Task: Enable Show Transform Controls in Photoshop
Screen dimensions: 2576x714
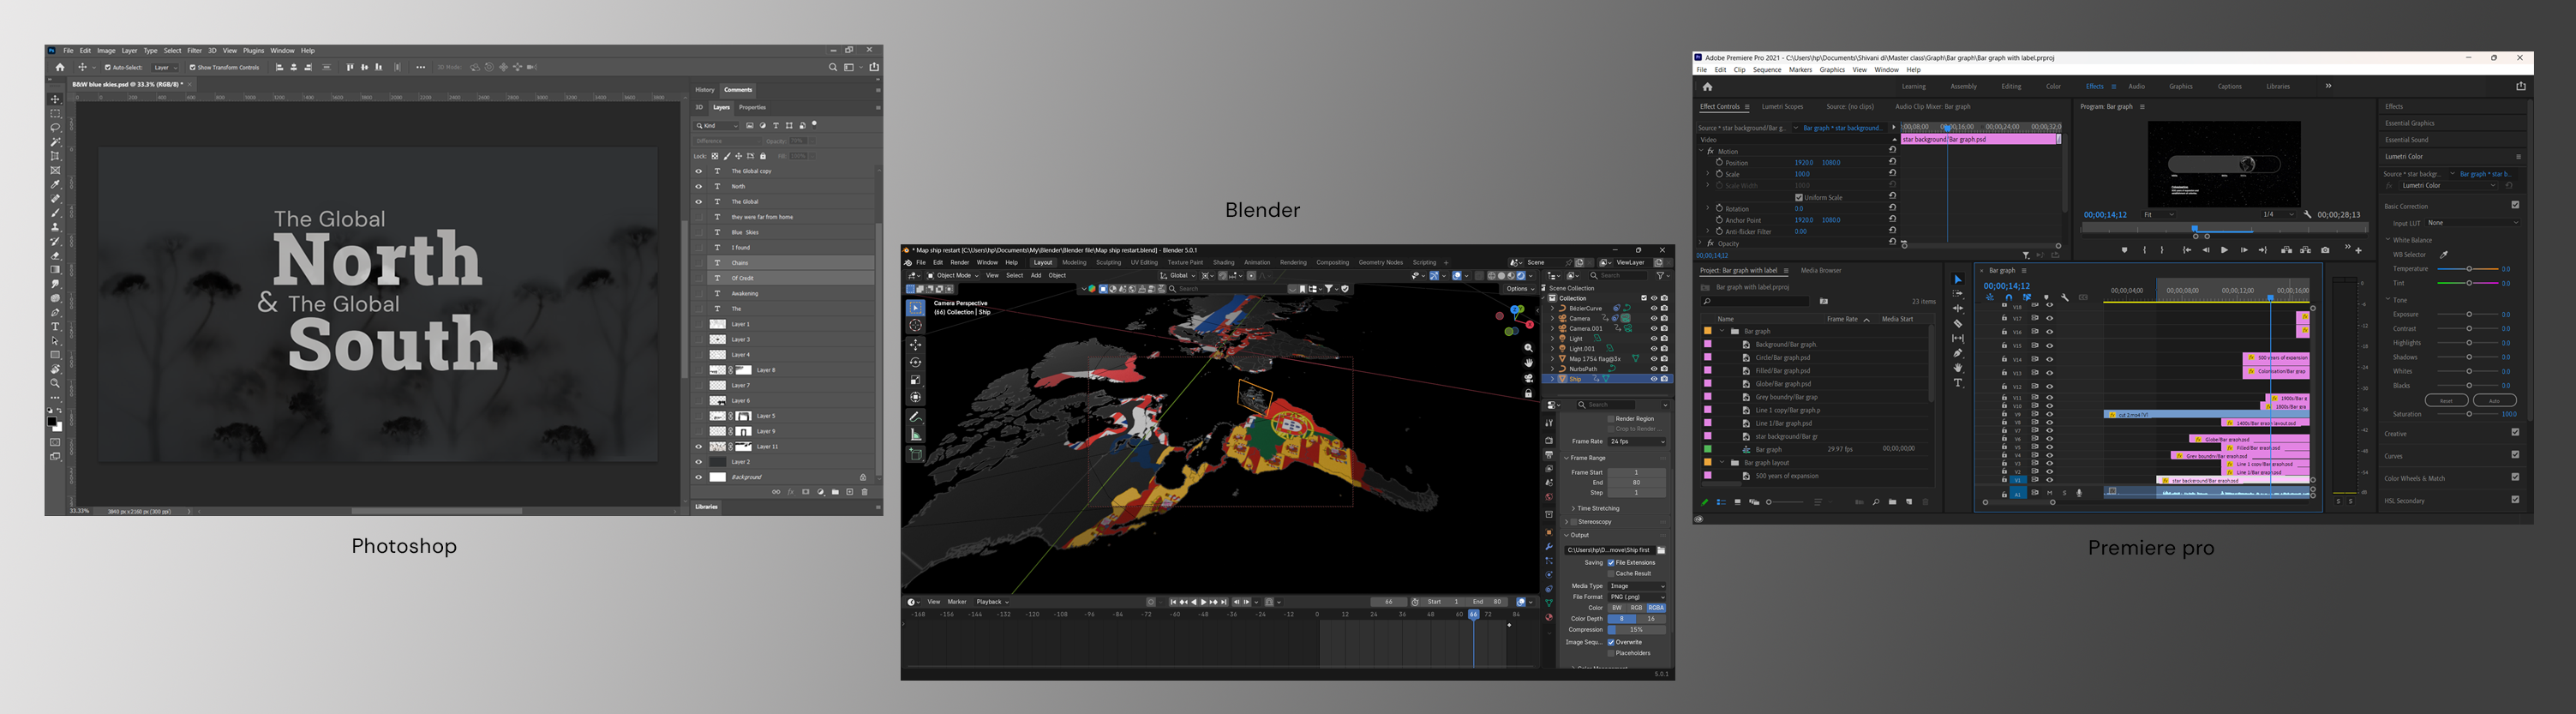Action: click(193, 68)
